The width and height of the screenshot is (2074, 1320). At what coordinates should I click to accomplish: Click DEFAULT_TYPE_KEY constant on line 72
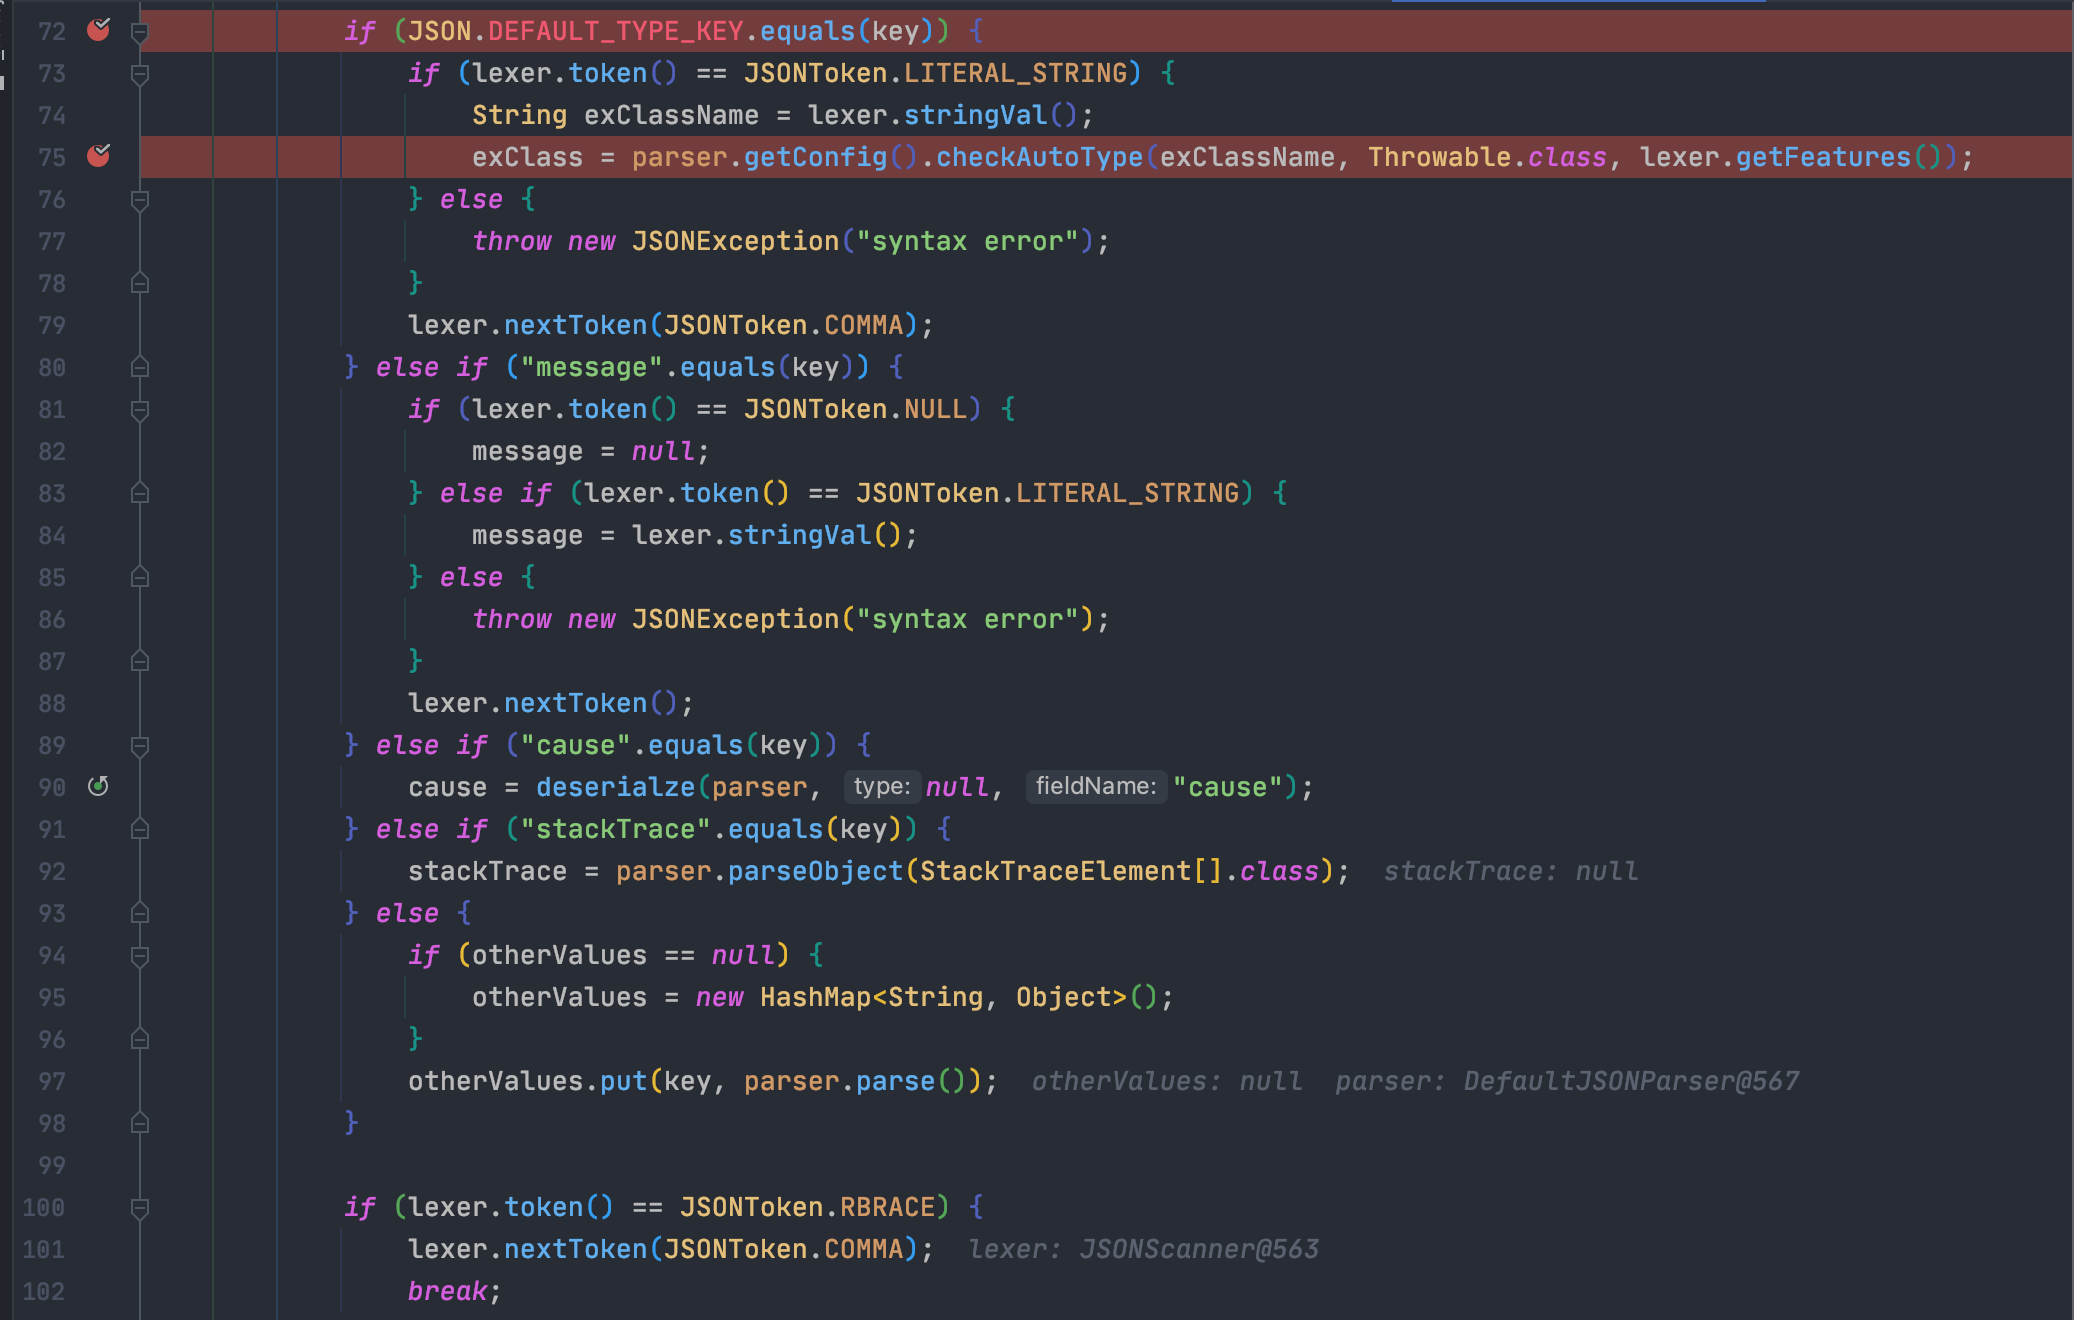point(615,31)
